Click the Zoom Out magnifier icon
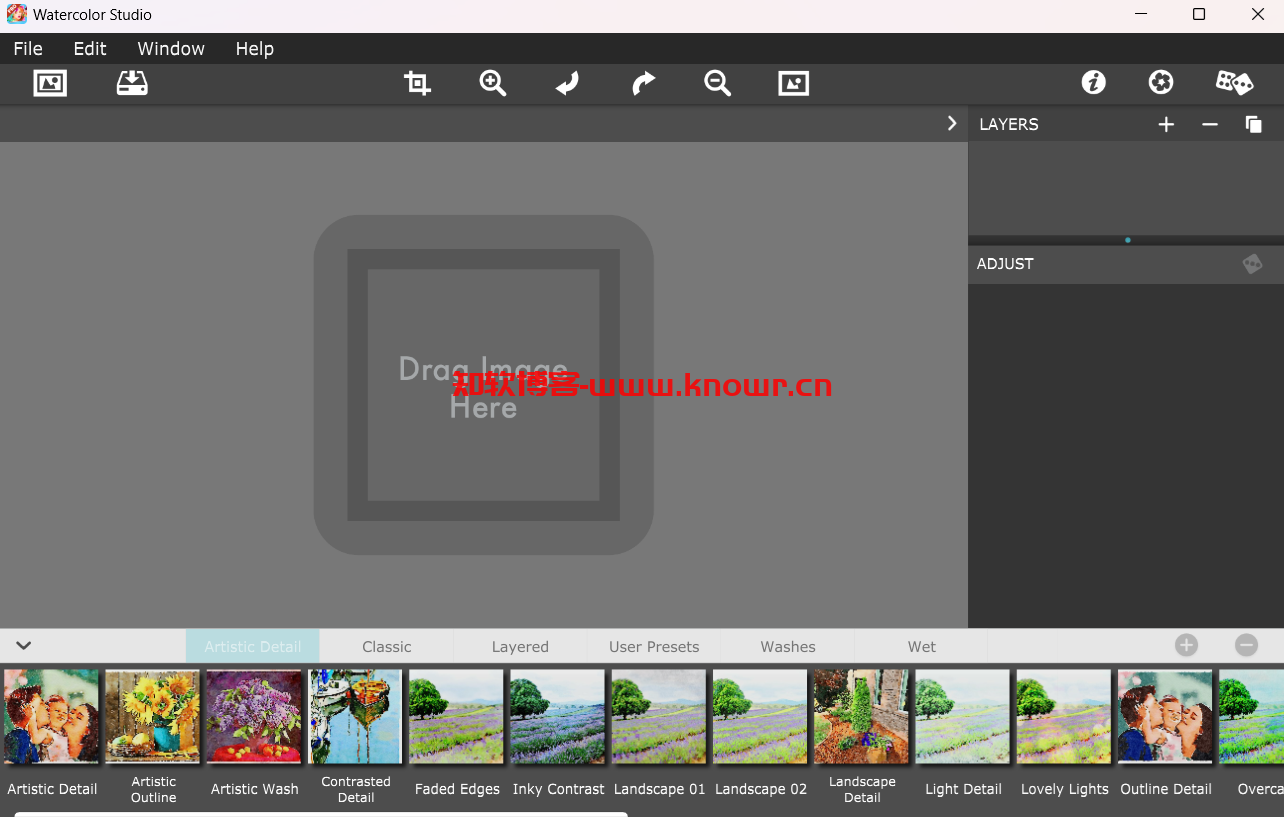 tap(718, 83)
